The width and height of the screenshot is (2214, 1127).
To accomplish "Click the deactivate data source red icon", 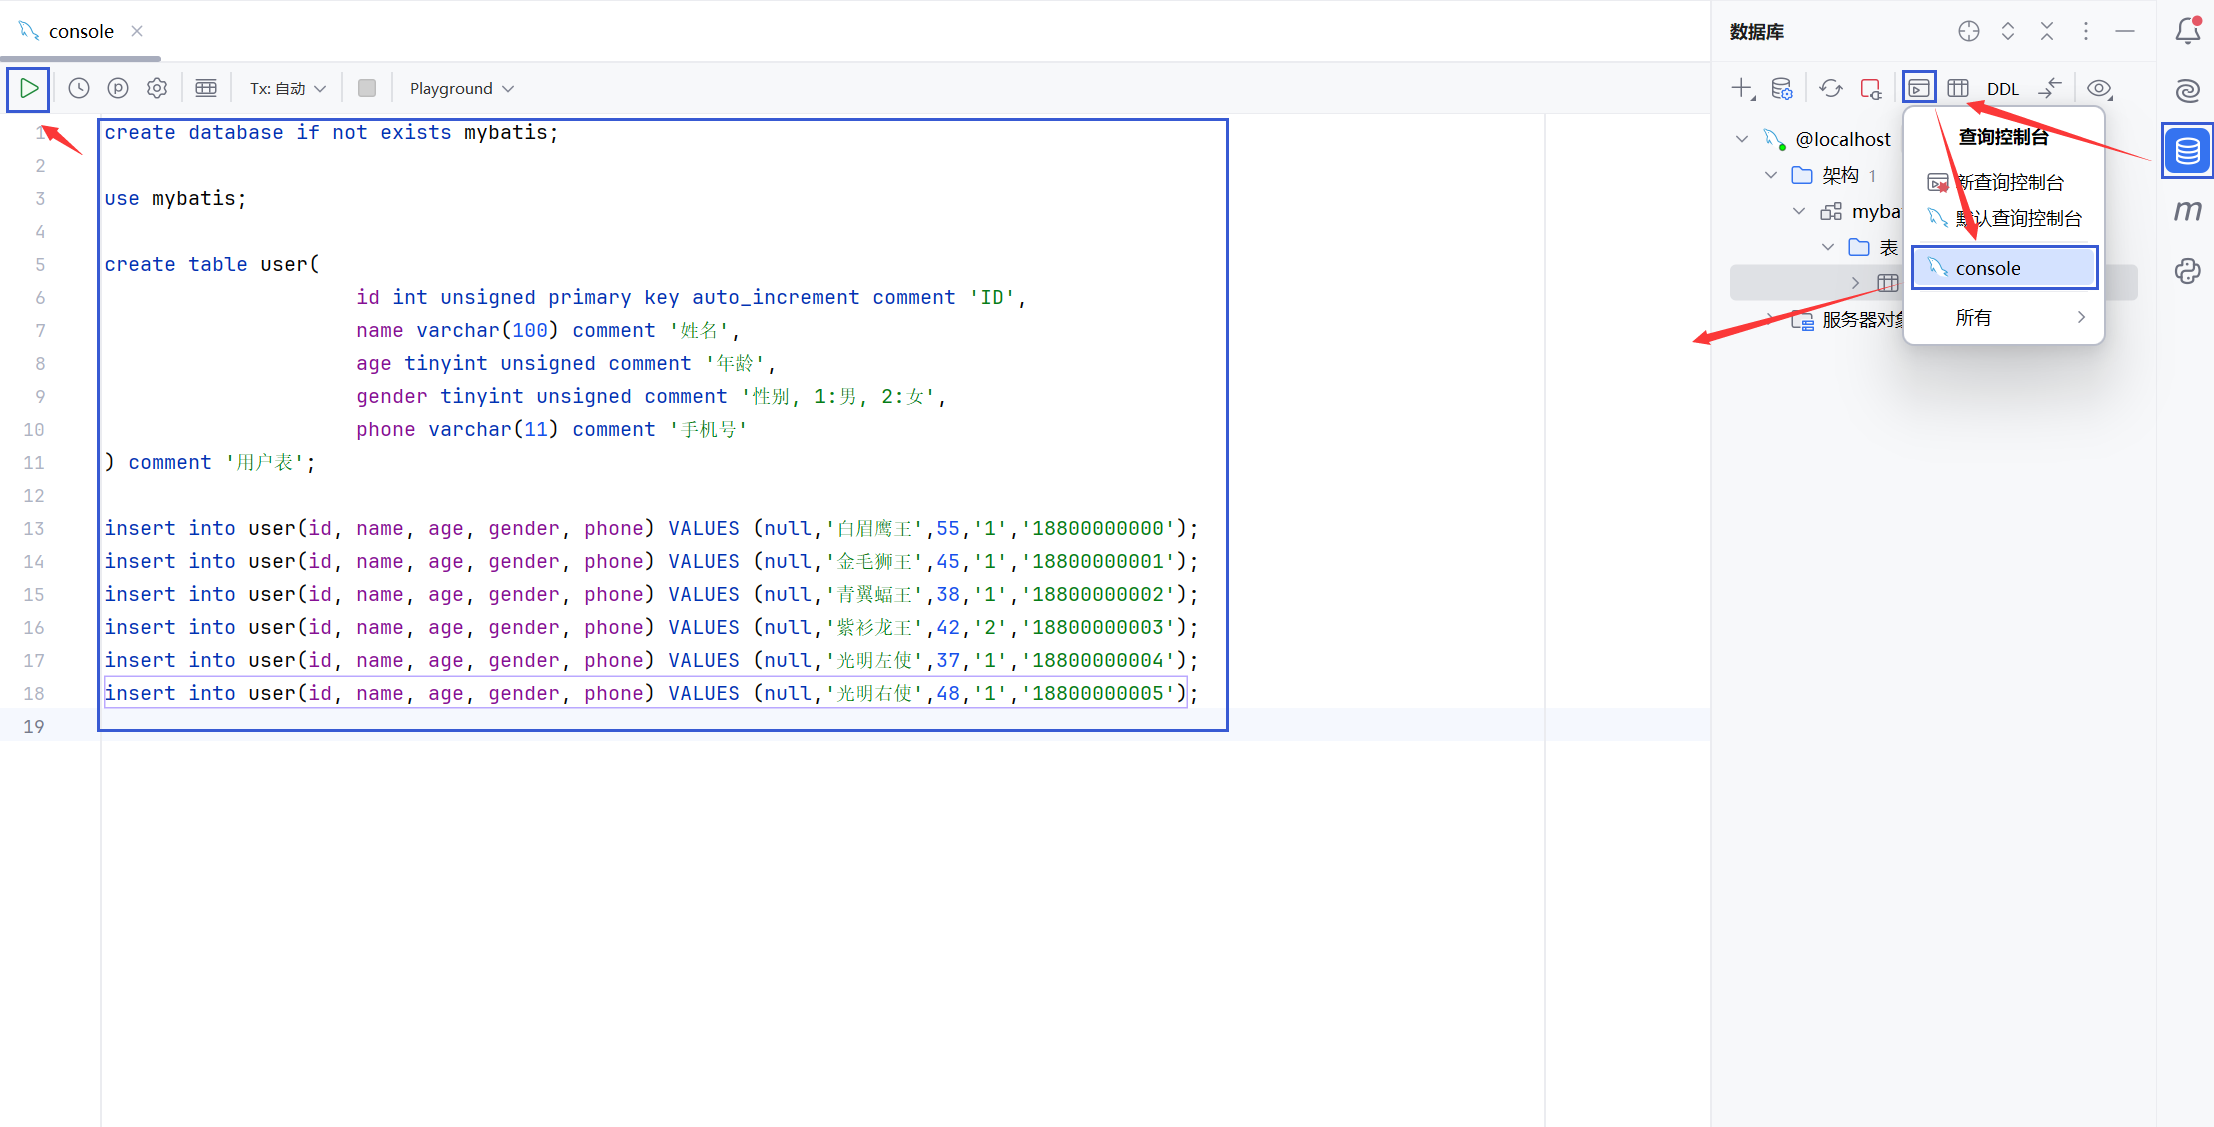I will coord(1871,88).
